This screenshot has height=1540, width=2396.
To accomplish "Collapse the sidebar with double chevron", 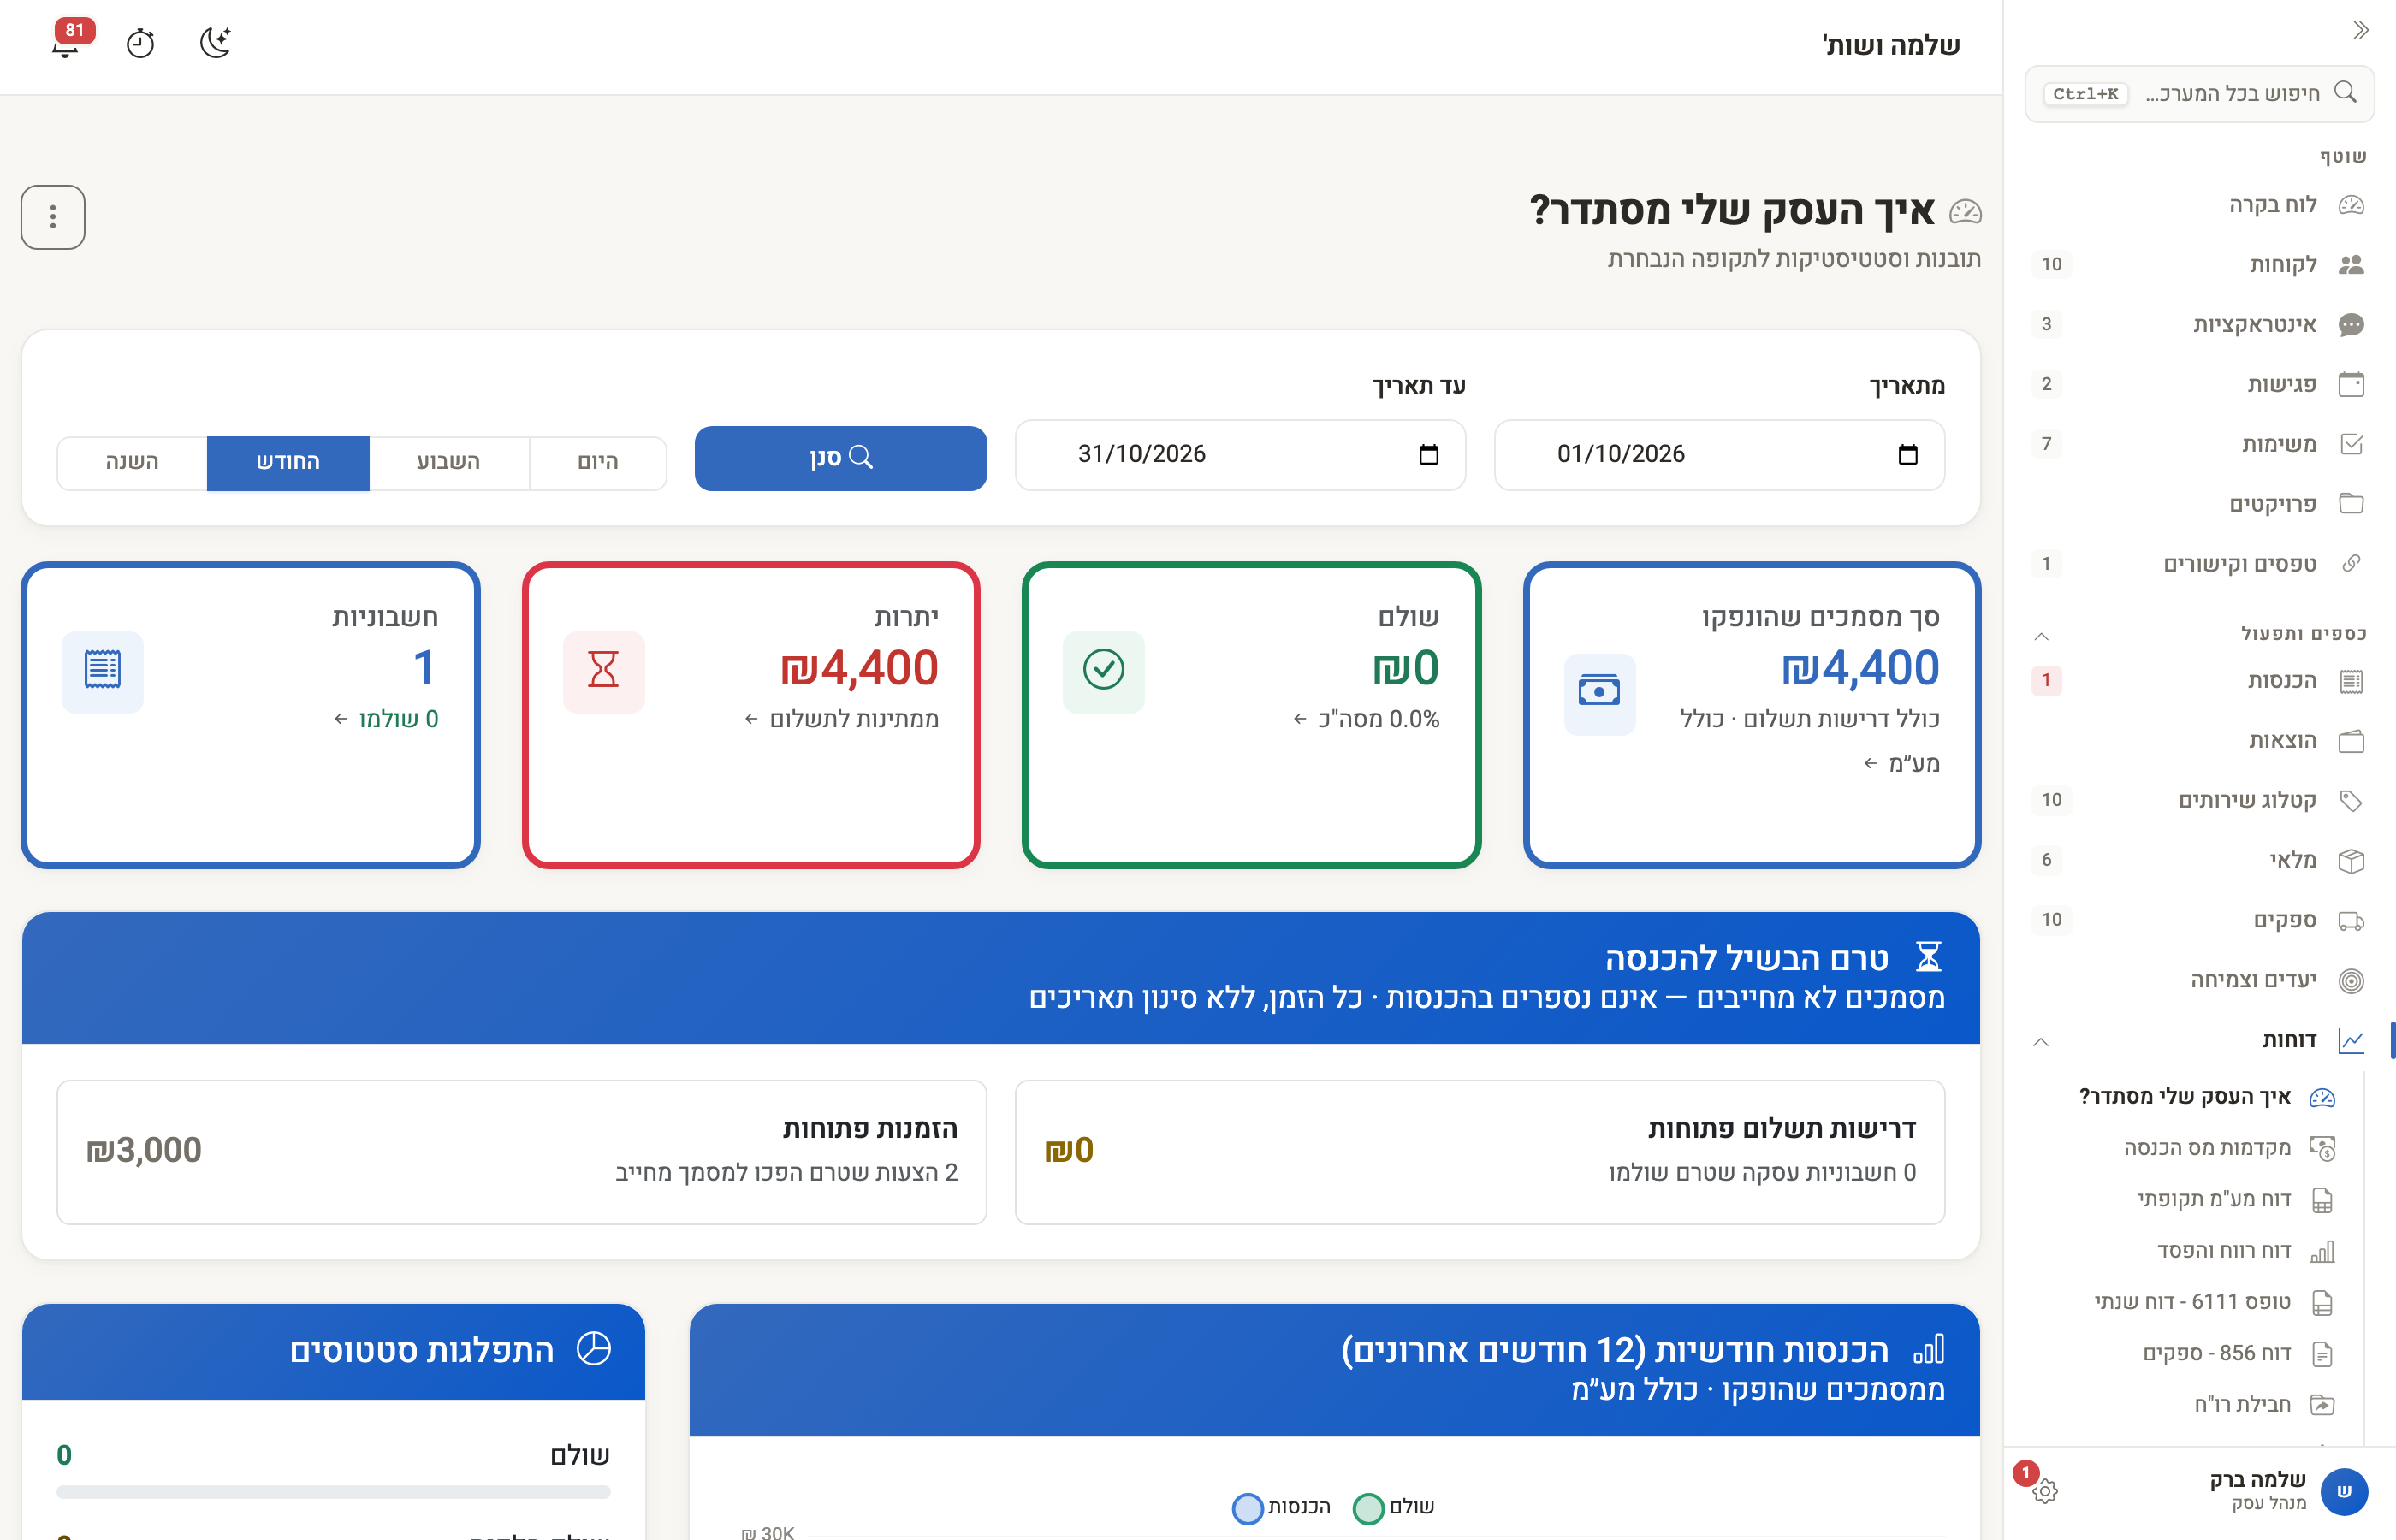I will click(2360, 30).
